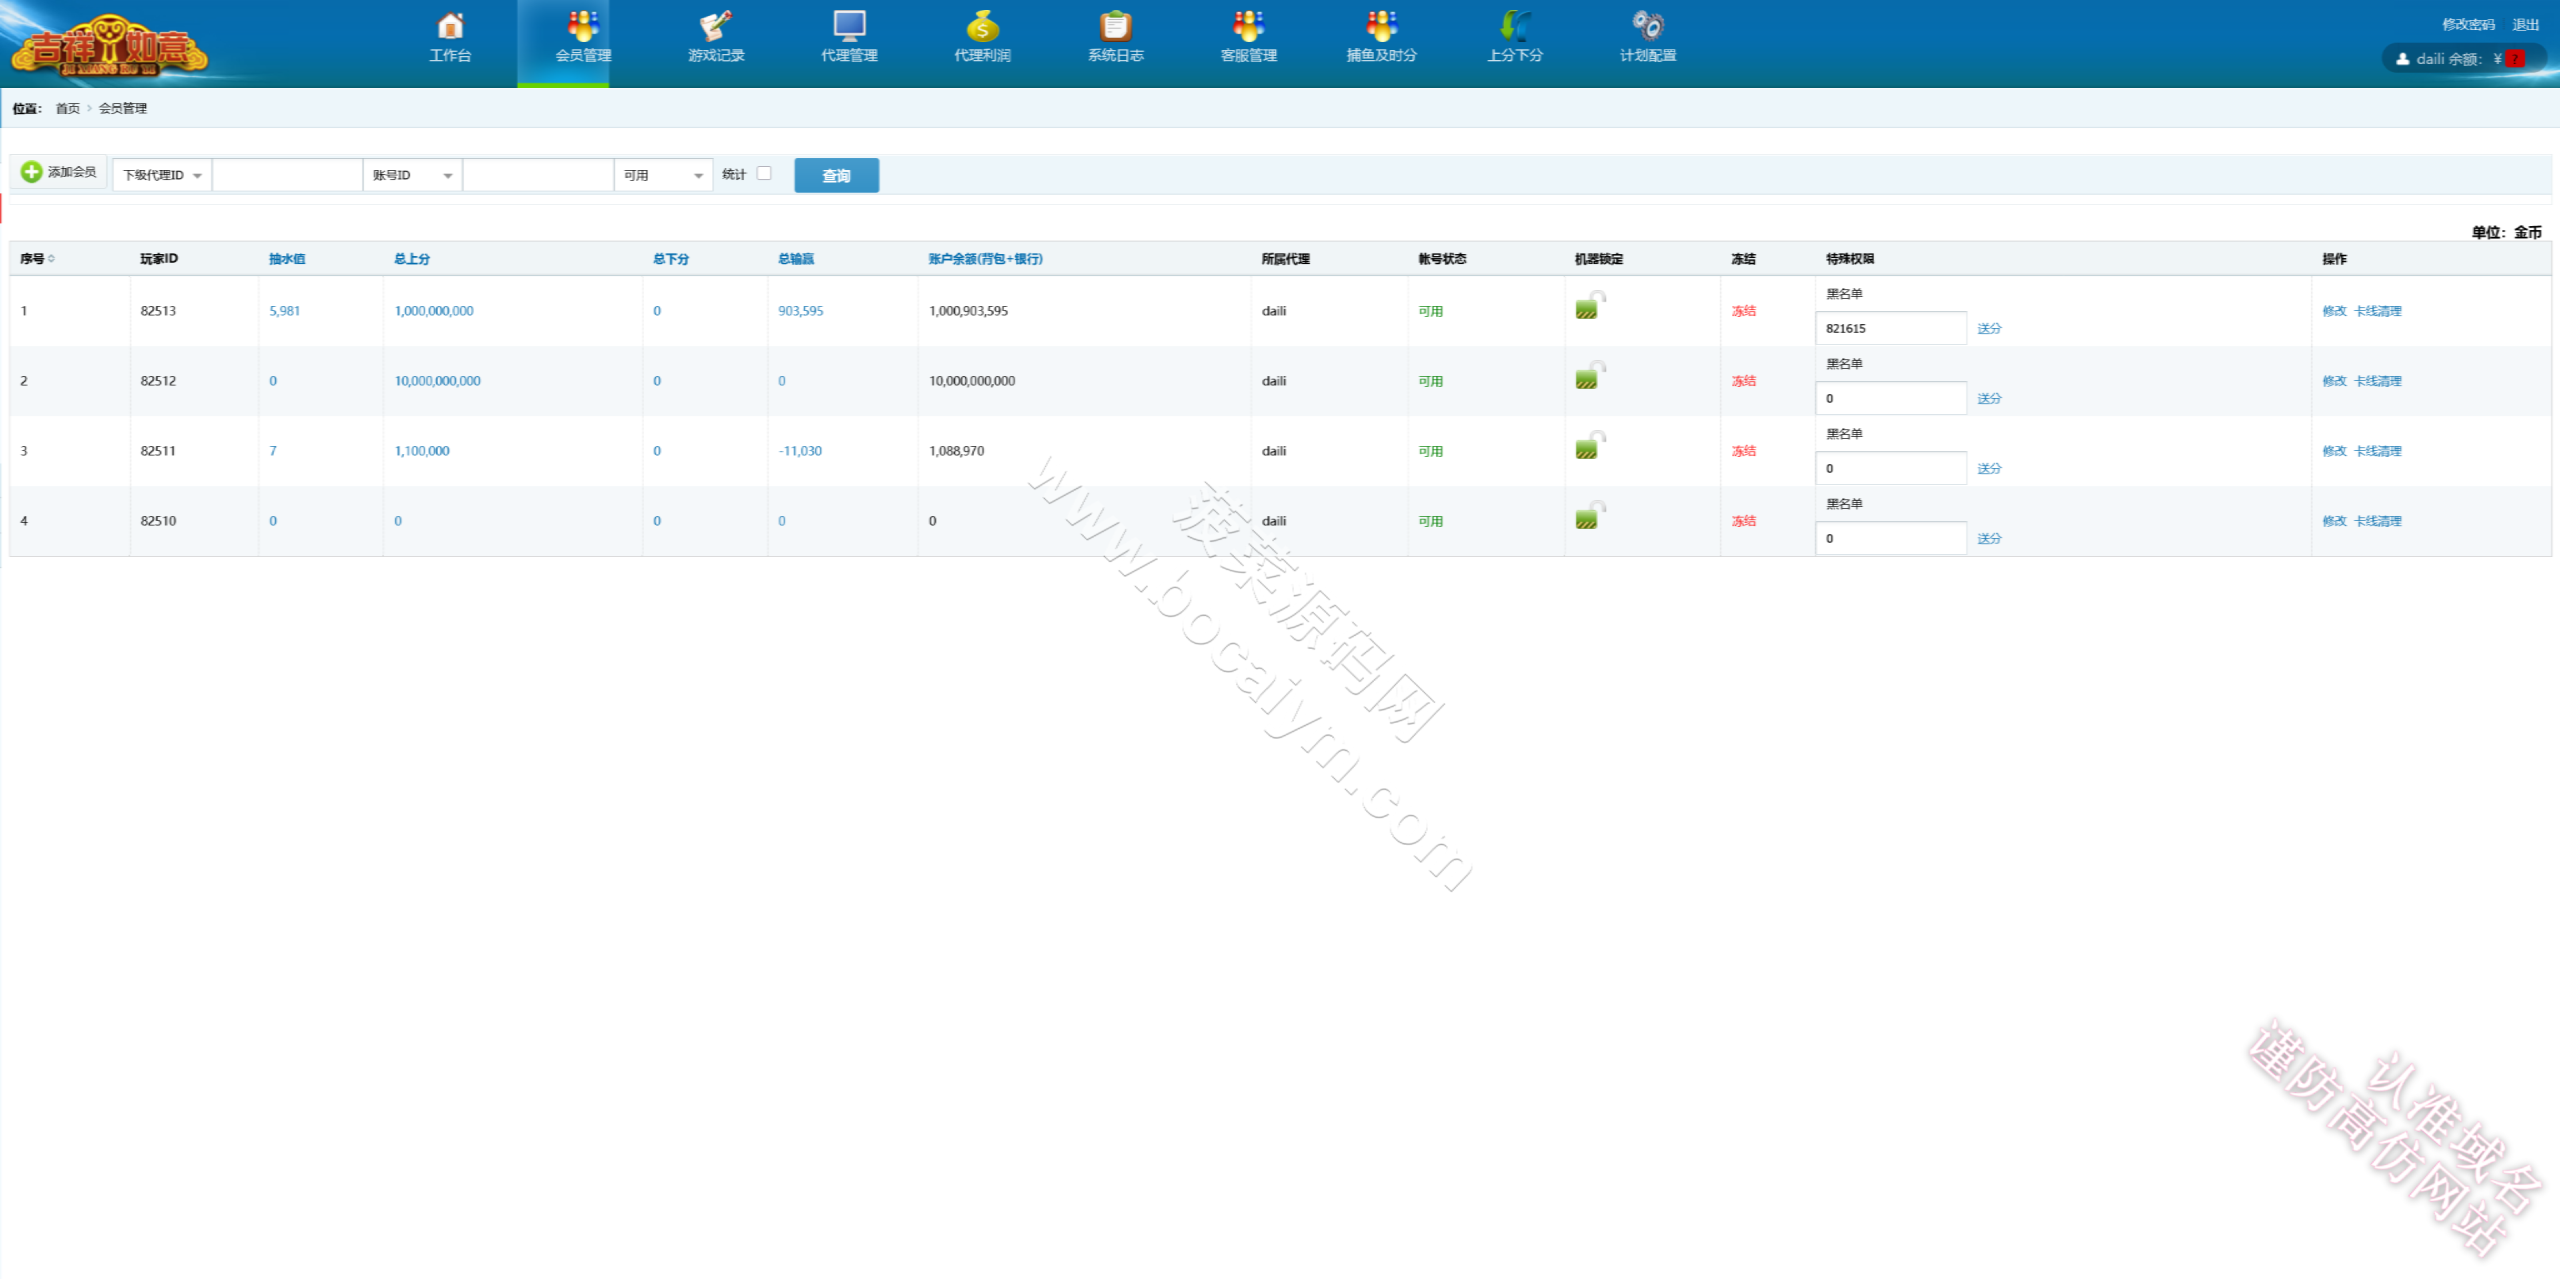This screenshot has height=1279, width=2560.
Task: Focus the 账号ID text input
Action: coord(538,175)
